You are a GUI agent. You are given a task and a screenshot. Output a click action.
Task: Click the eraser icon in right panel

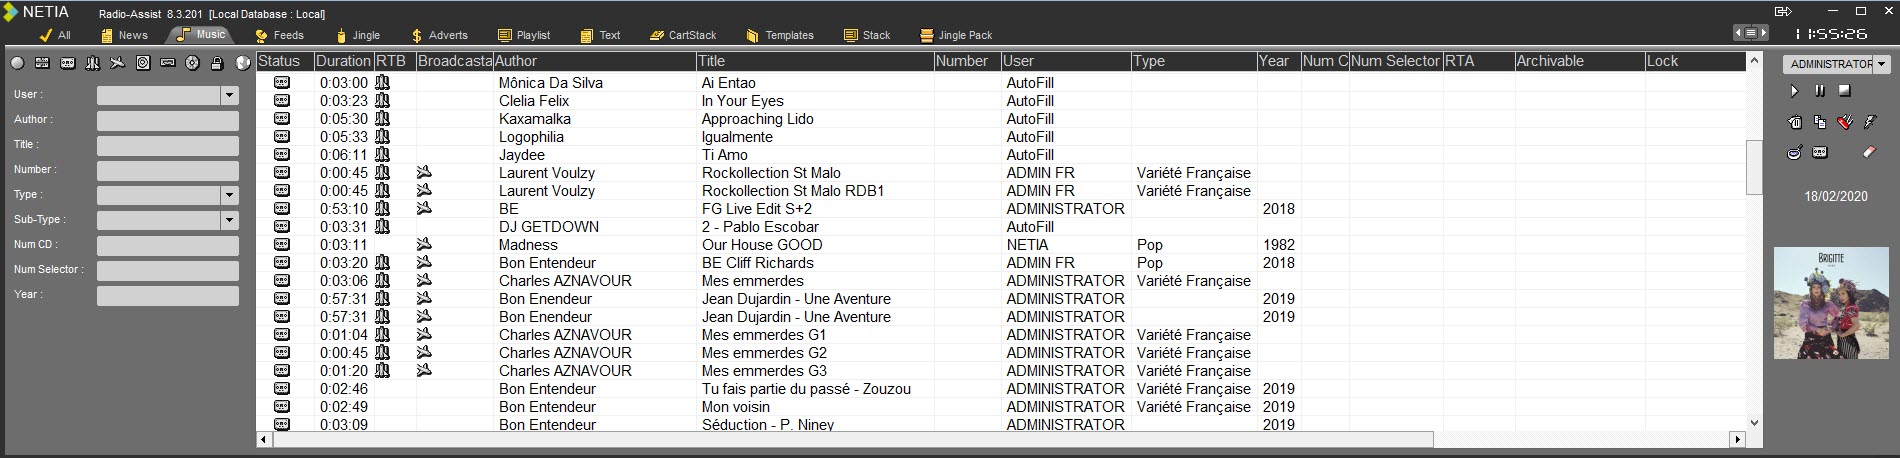click(x=1869, y=153)
